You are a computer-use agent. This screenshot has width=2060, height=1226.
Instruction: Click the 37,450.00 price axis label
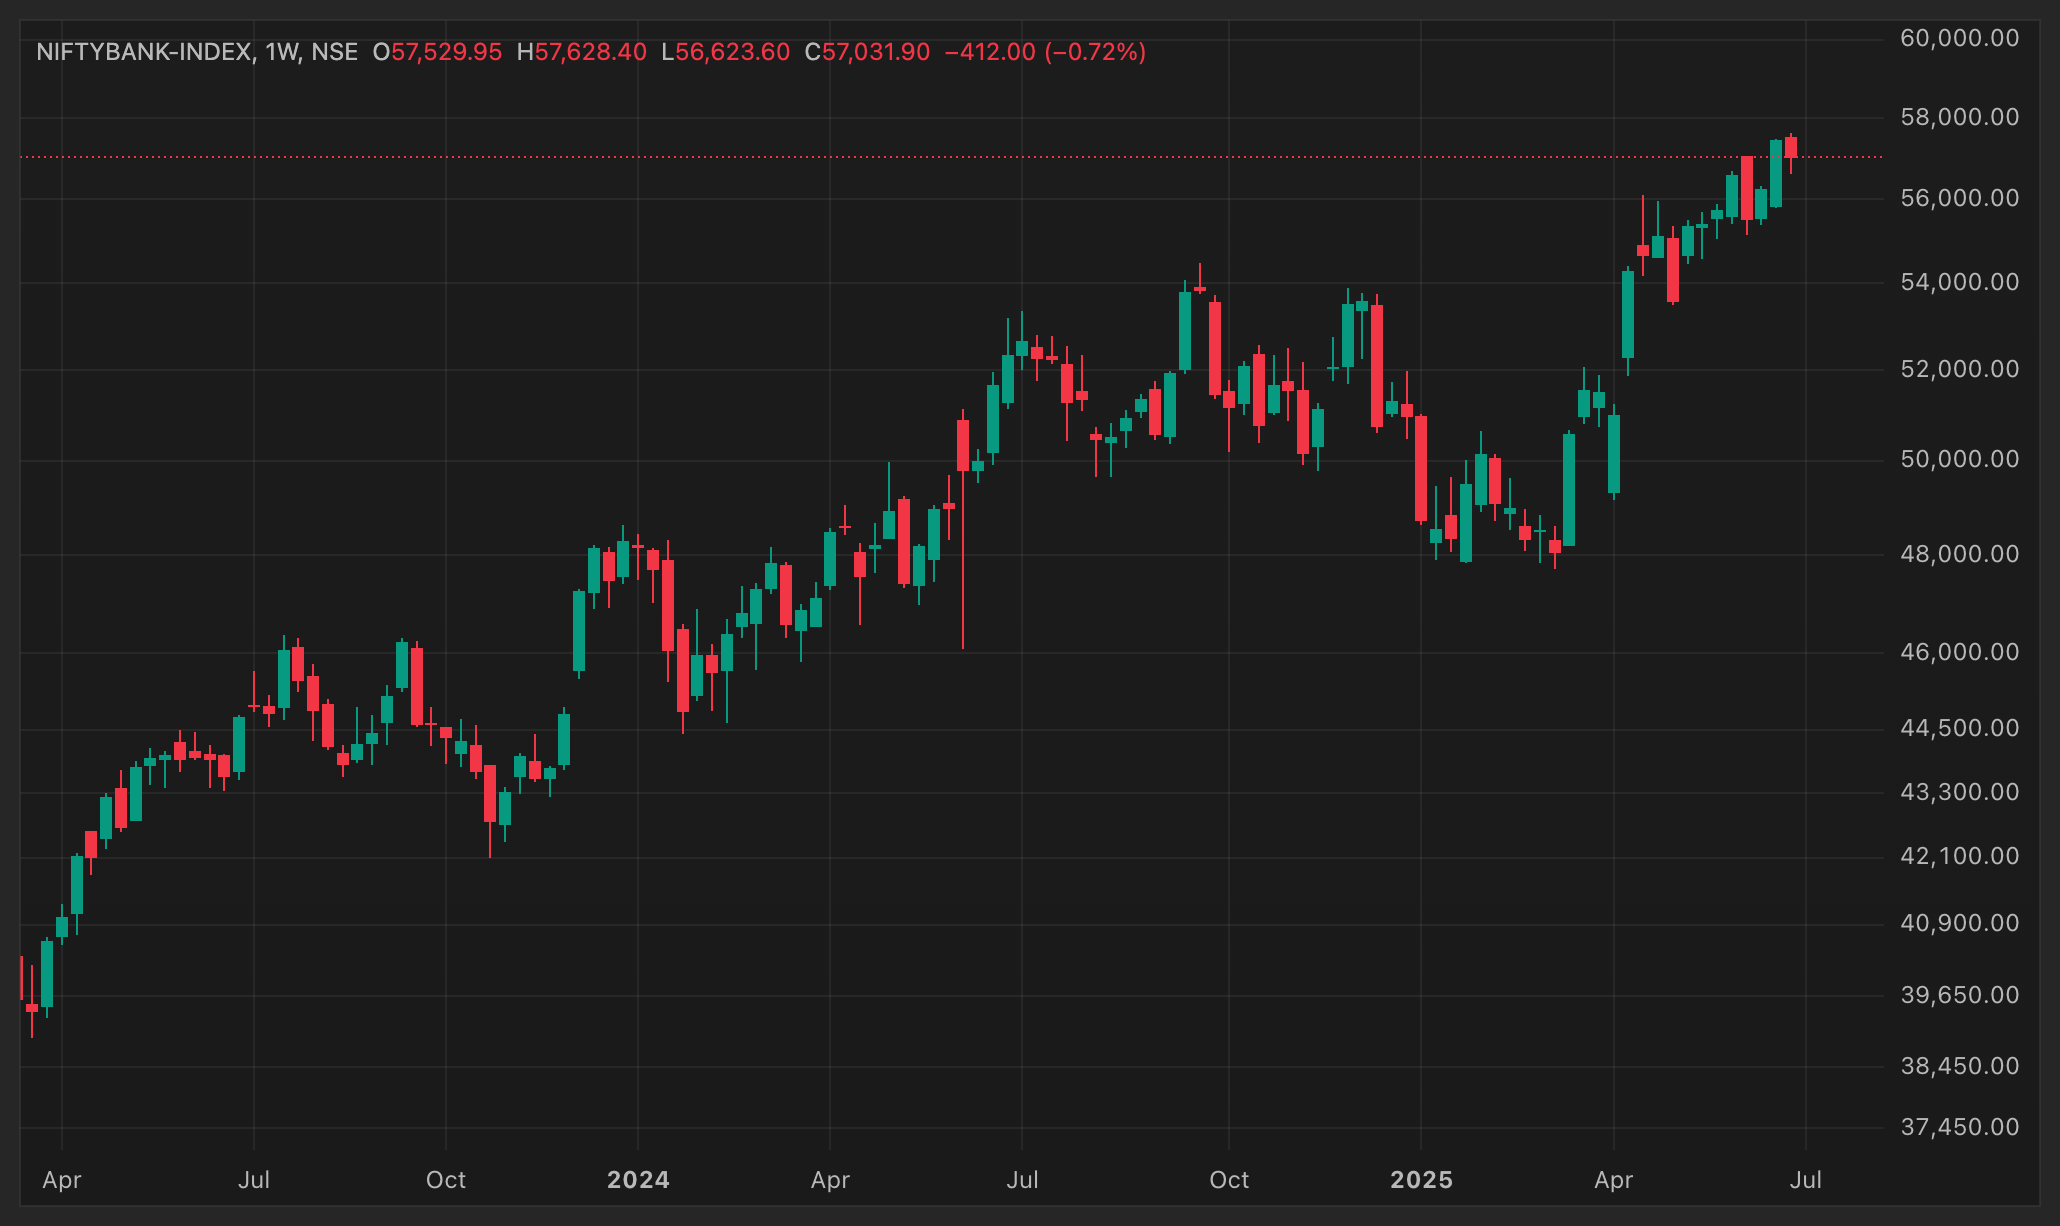(x=1959, y=1127)
